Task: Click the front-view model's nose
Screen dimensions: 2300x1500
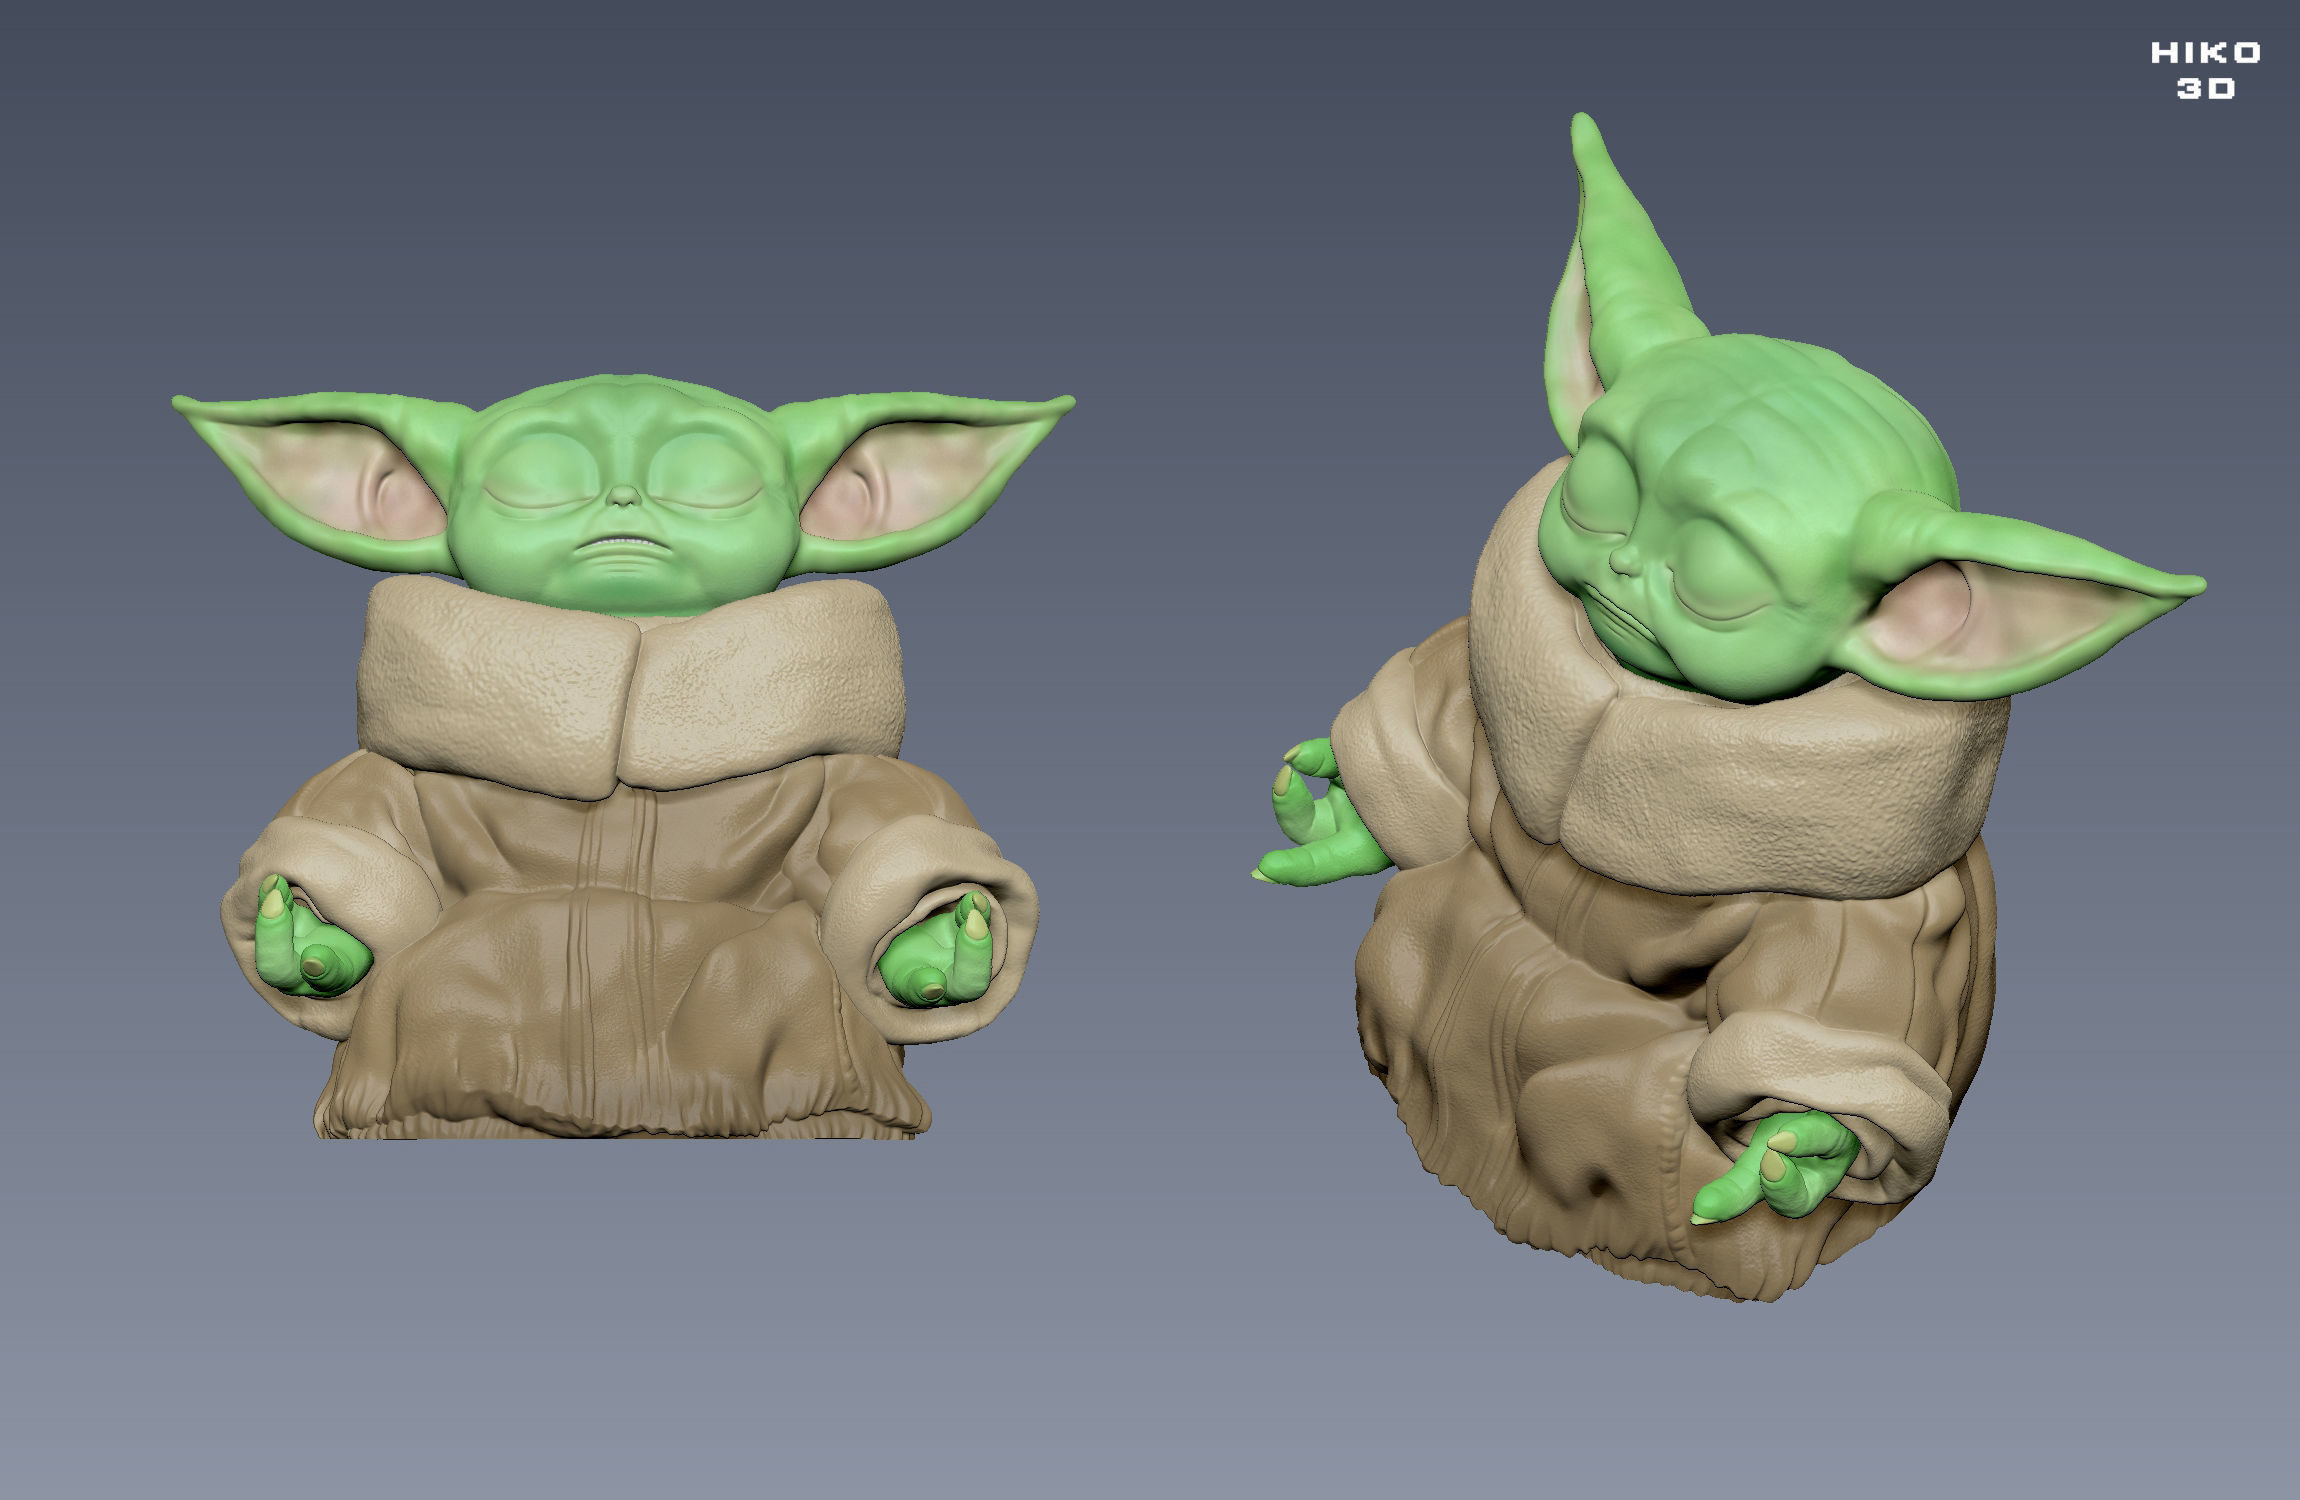Action: 622,496
